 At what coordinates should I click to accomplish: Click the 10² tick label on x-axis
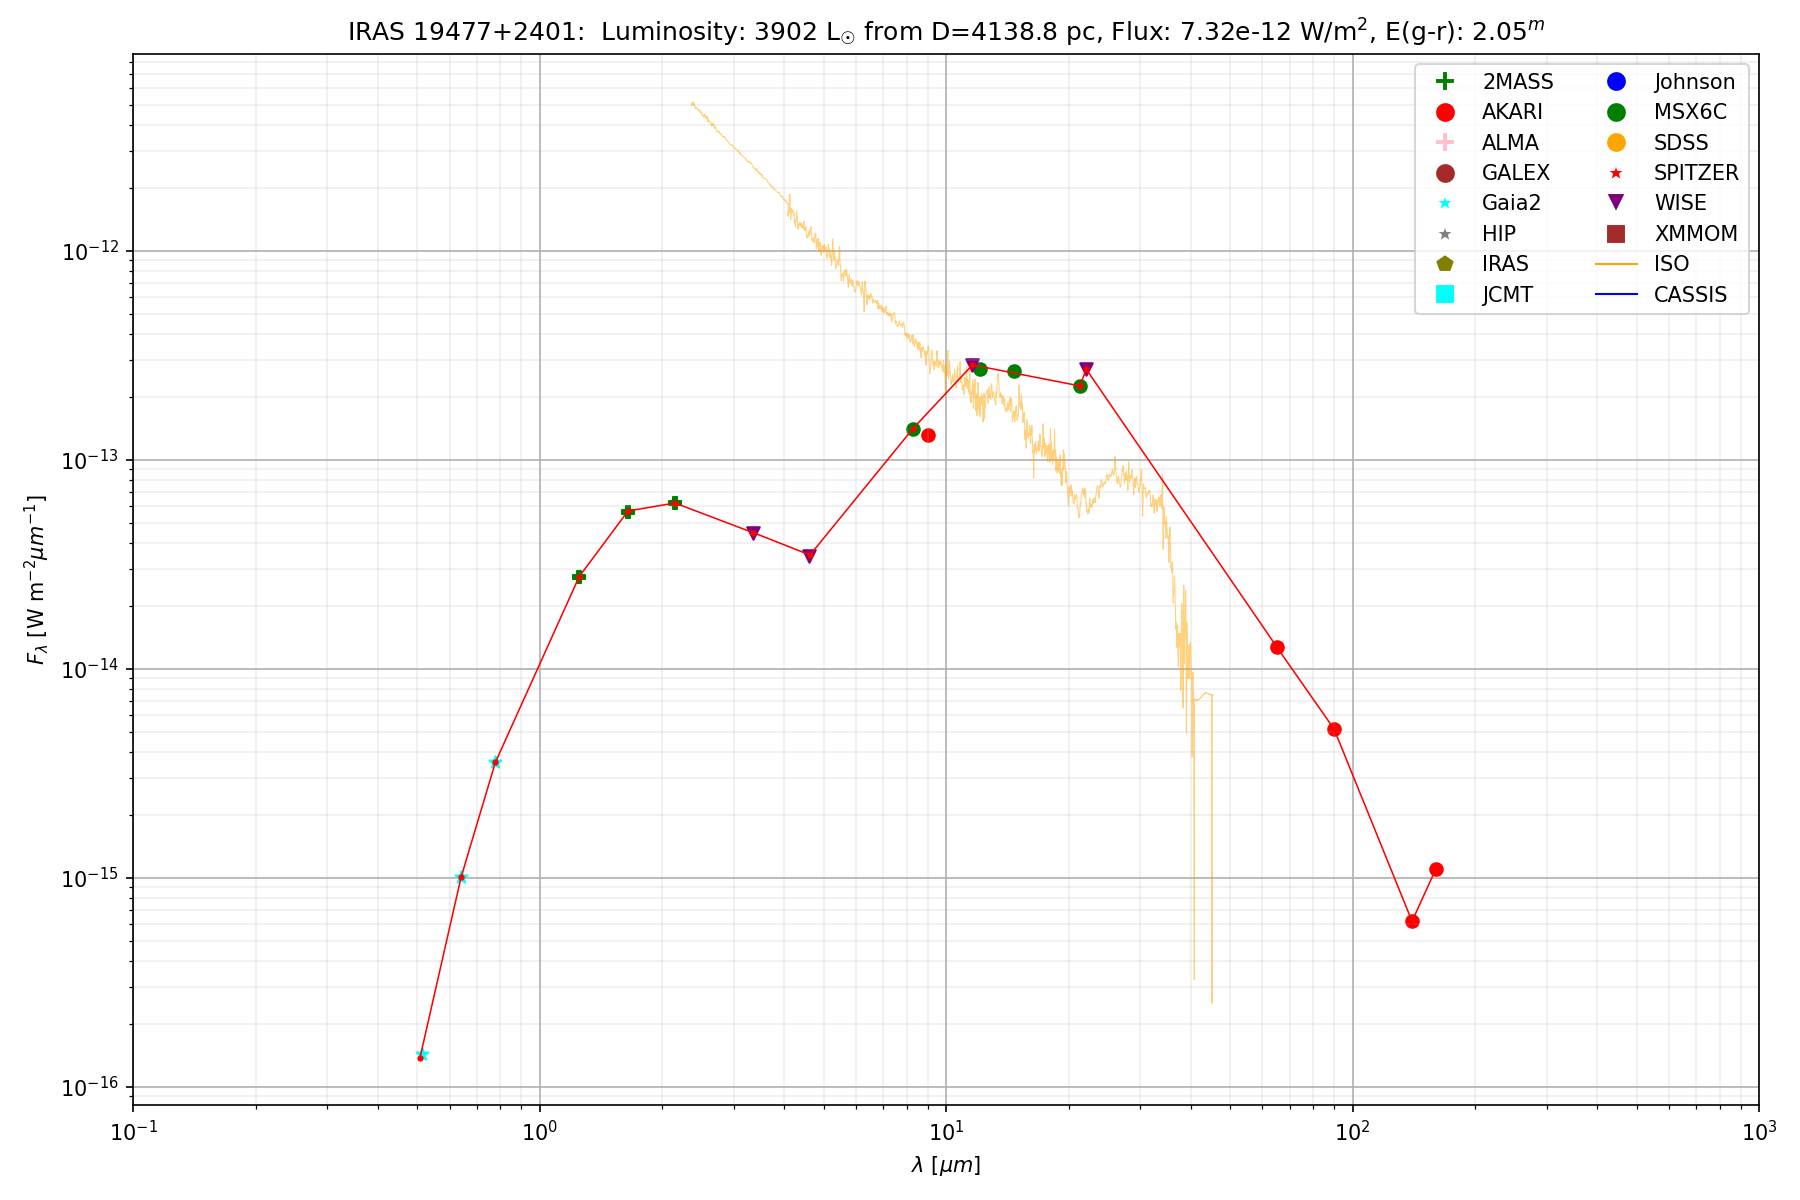pos(1352,1130)
